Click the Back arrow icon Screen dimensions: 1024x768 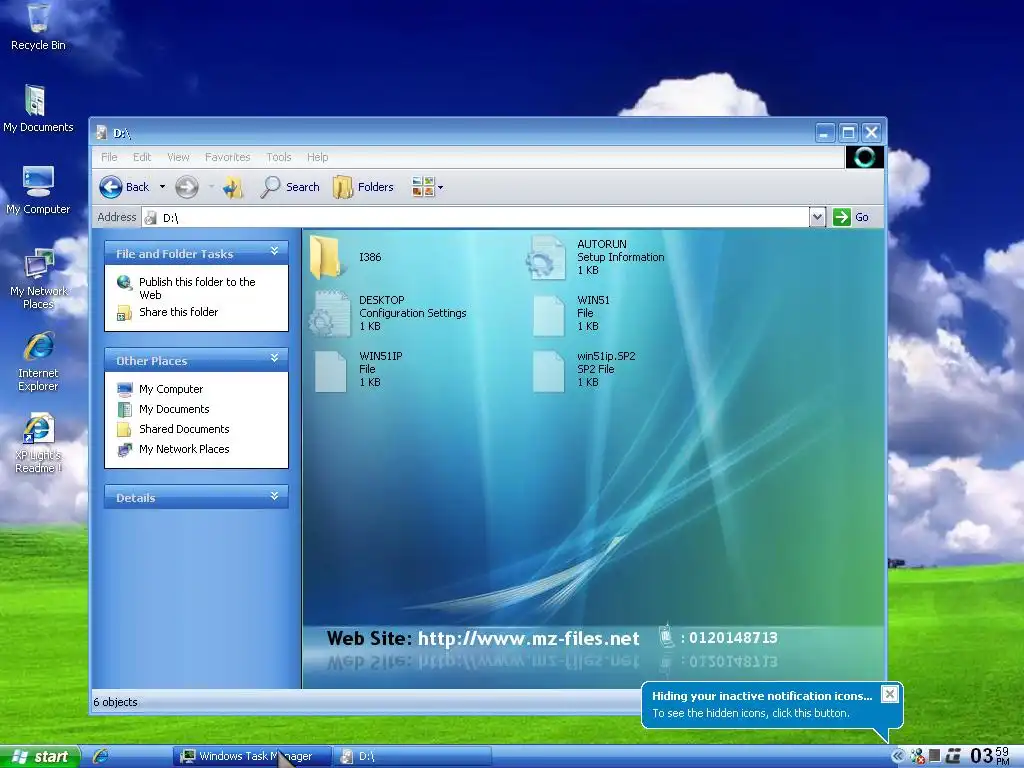coord(111,187)
